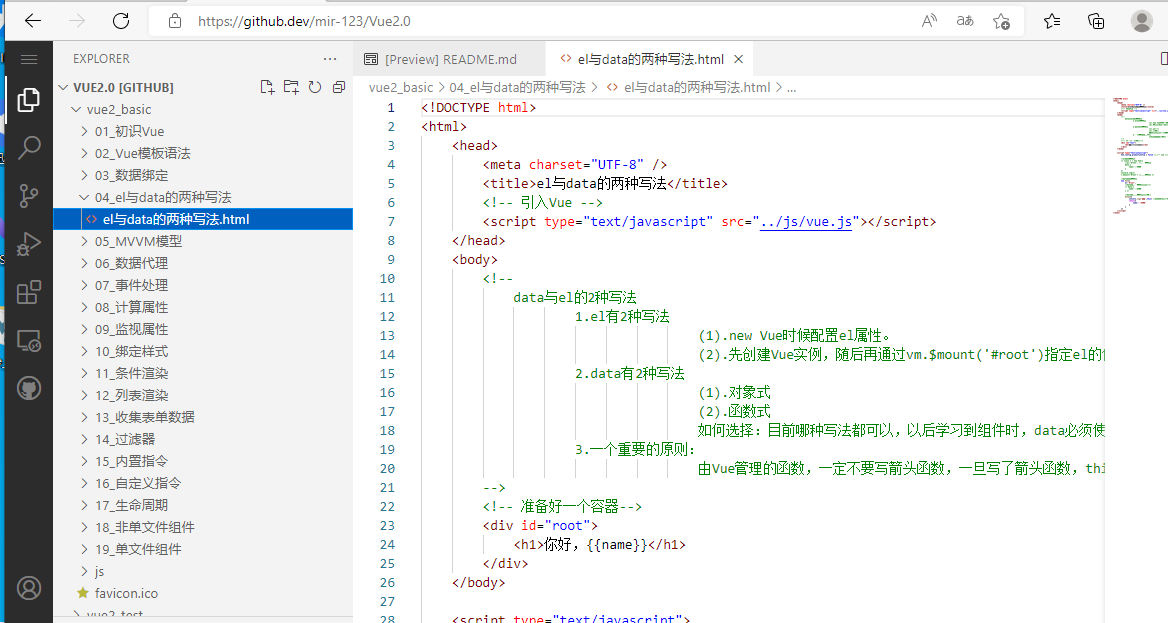Open the Extensions view

click(28, 292)
